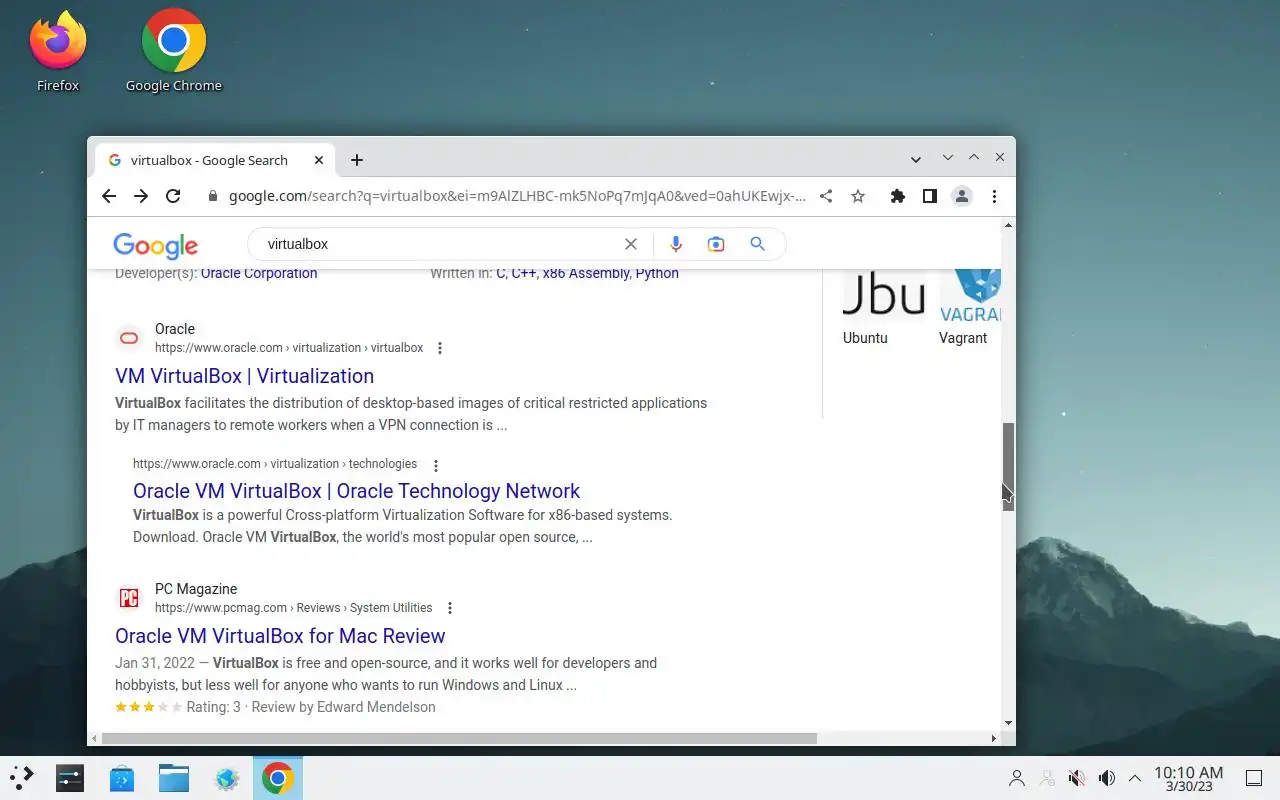Viewport: 1280px width, 800px height.
Task: Open the x86 Assembly language link
Action: 586,274
